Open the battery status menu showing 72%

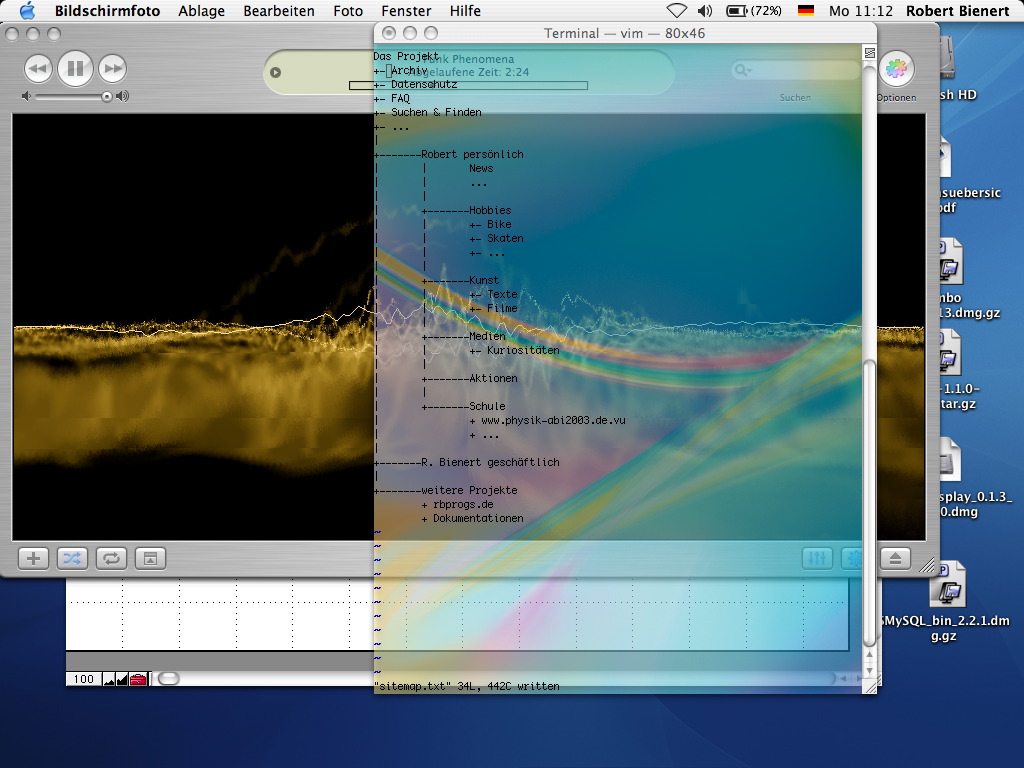tap(754, 10)
